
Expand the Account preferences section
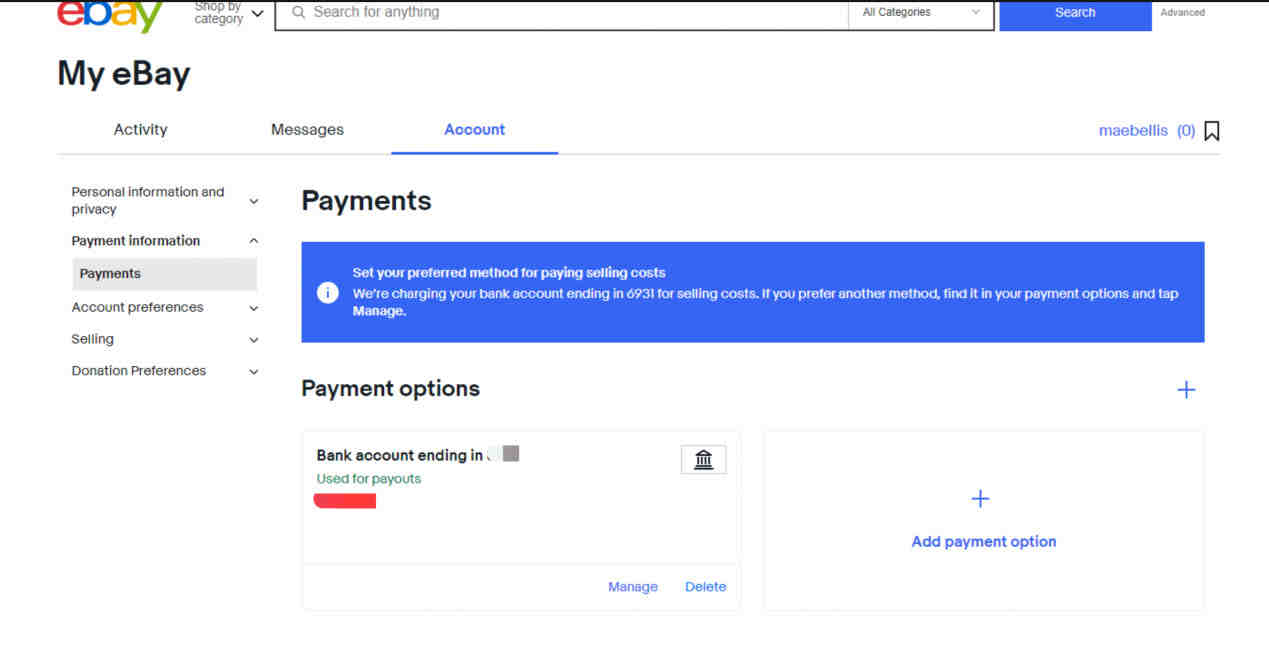[x=254, y=308]
